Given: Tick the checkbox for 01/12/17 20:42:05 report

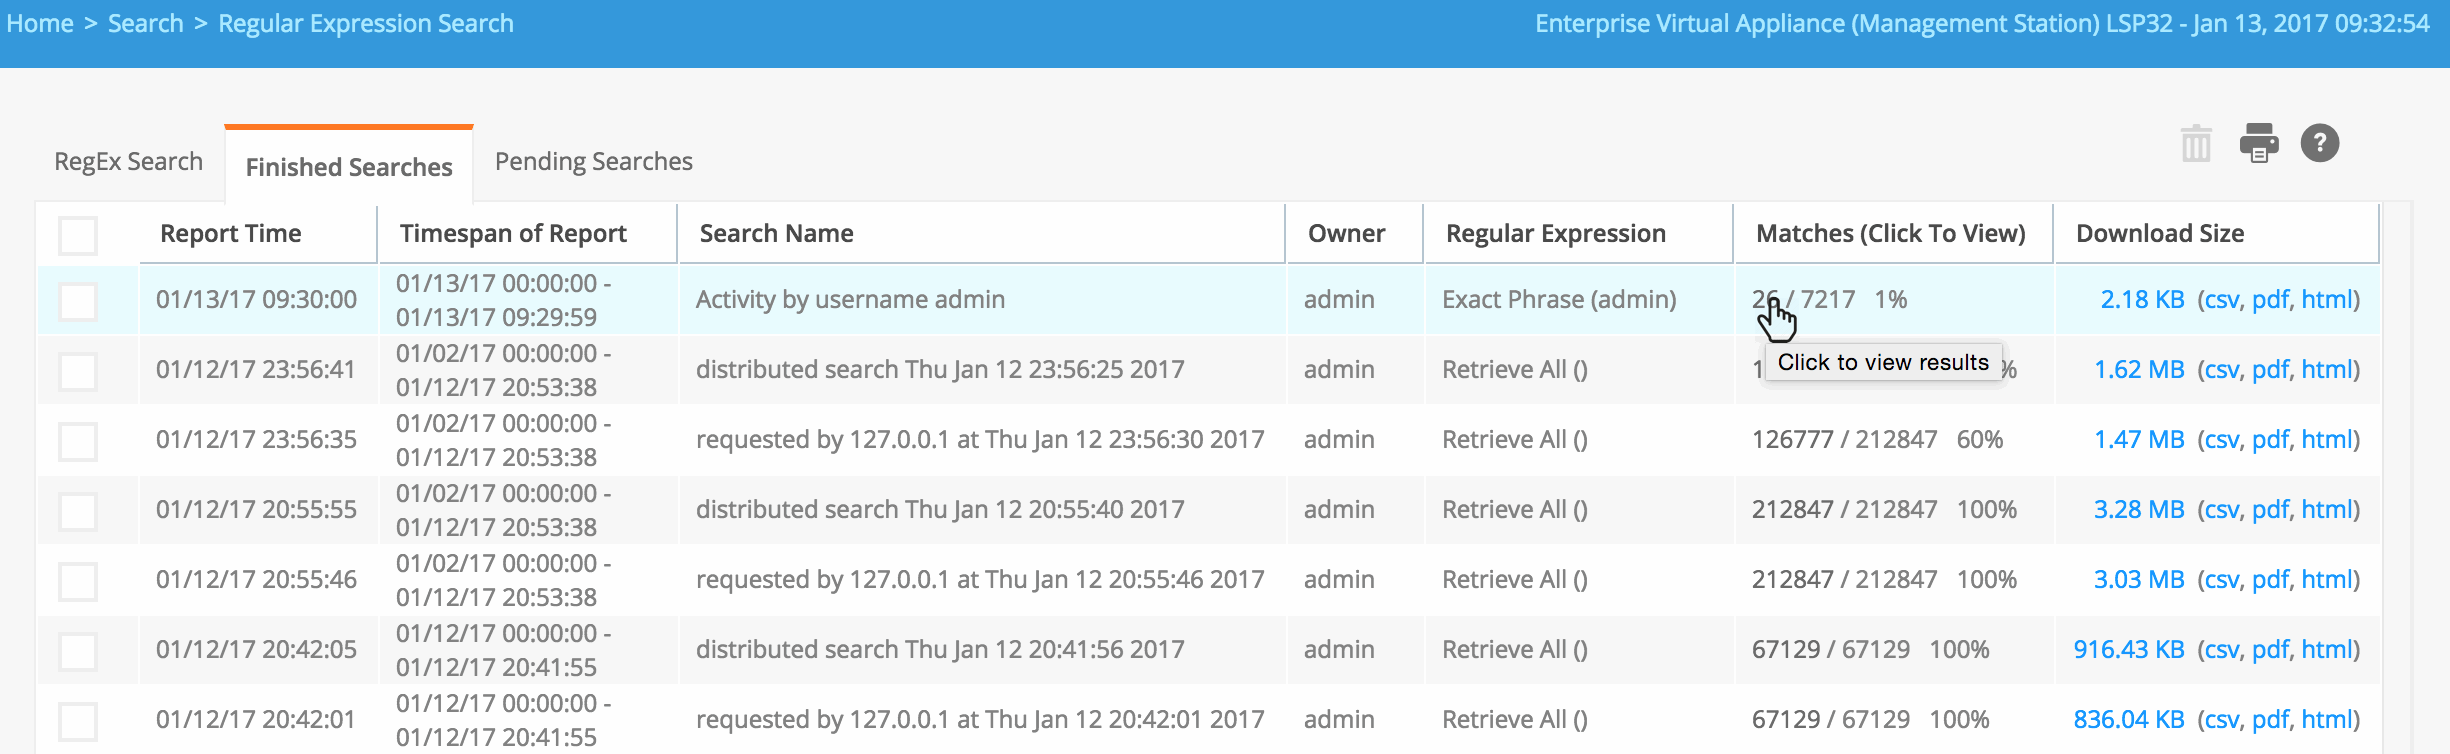Looking at the screenshot, I should click(78, 651).
